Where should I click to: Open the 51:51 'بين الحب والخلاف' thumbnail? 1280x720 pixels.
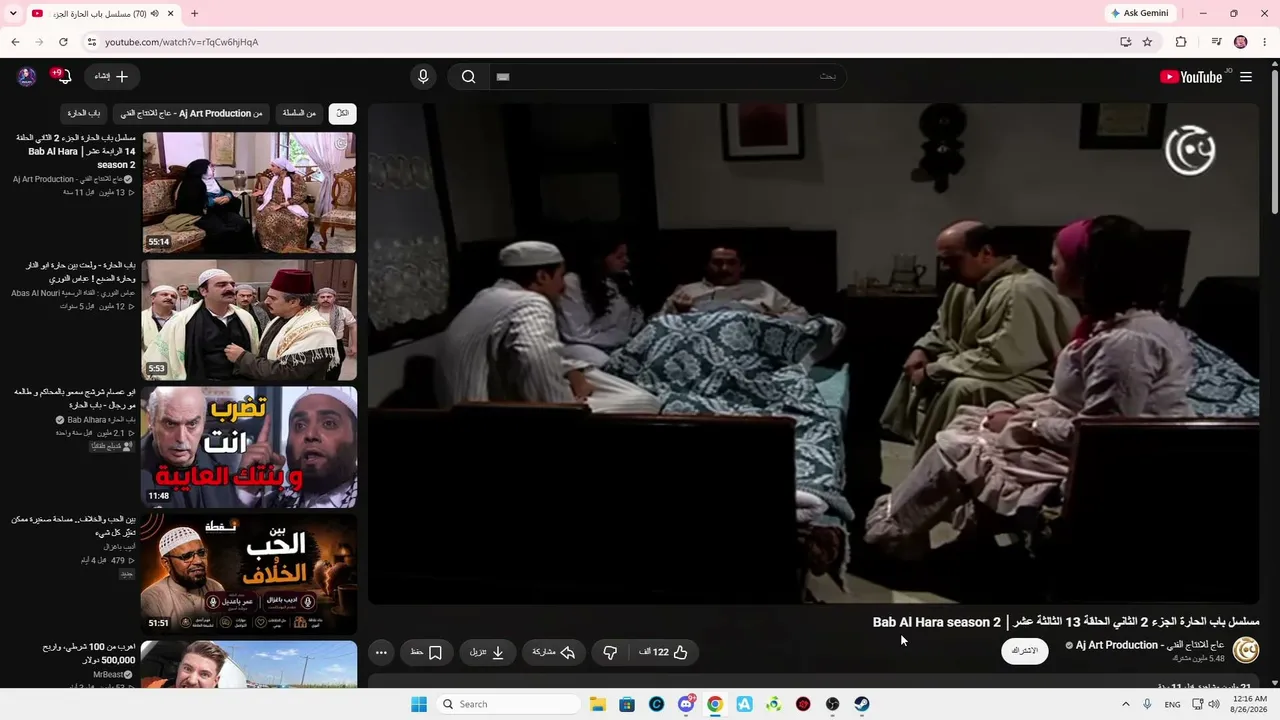click(x=249, y=574)
